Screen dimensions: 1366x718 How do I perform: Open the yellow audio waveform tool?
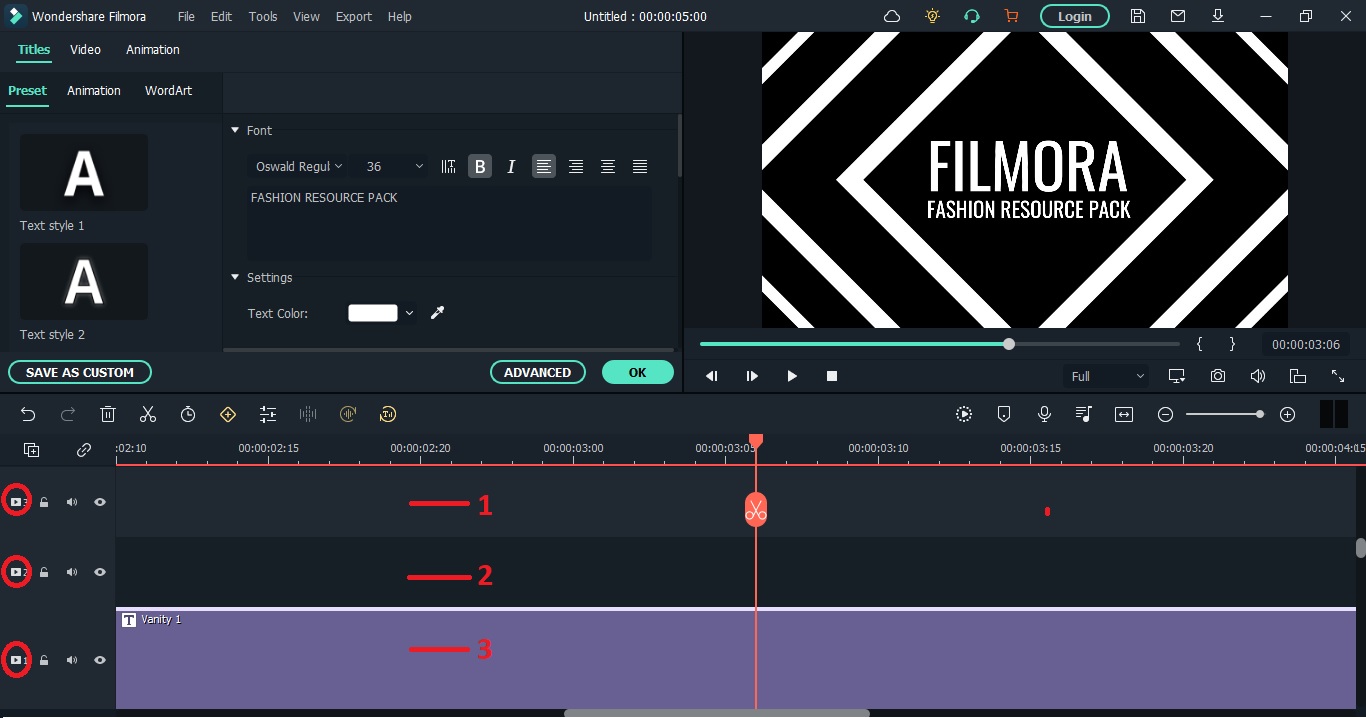348,414
